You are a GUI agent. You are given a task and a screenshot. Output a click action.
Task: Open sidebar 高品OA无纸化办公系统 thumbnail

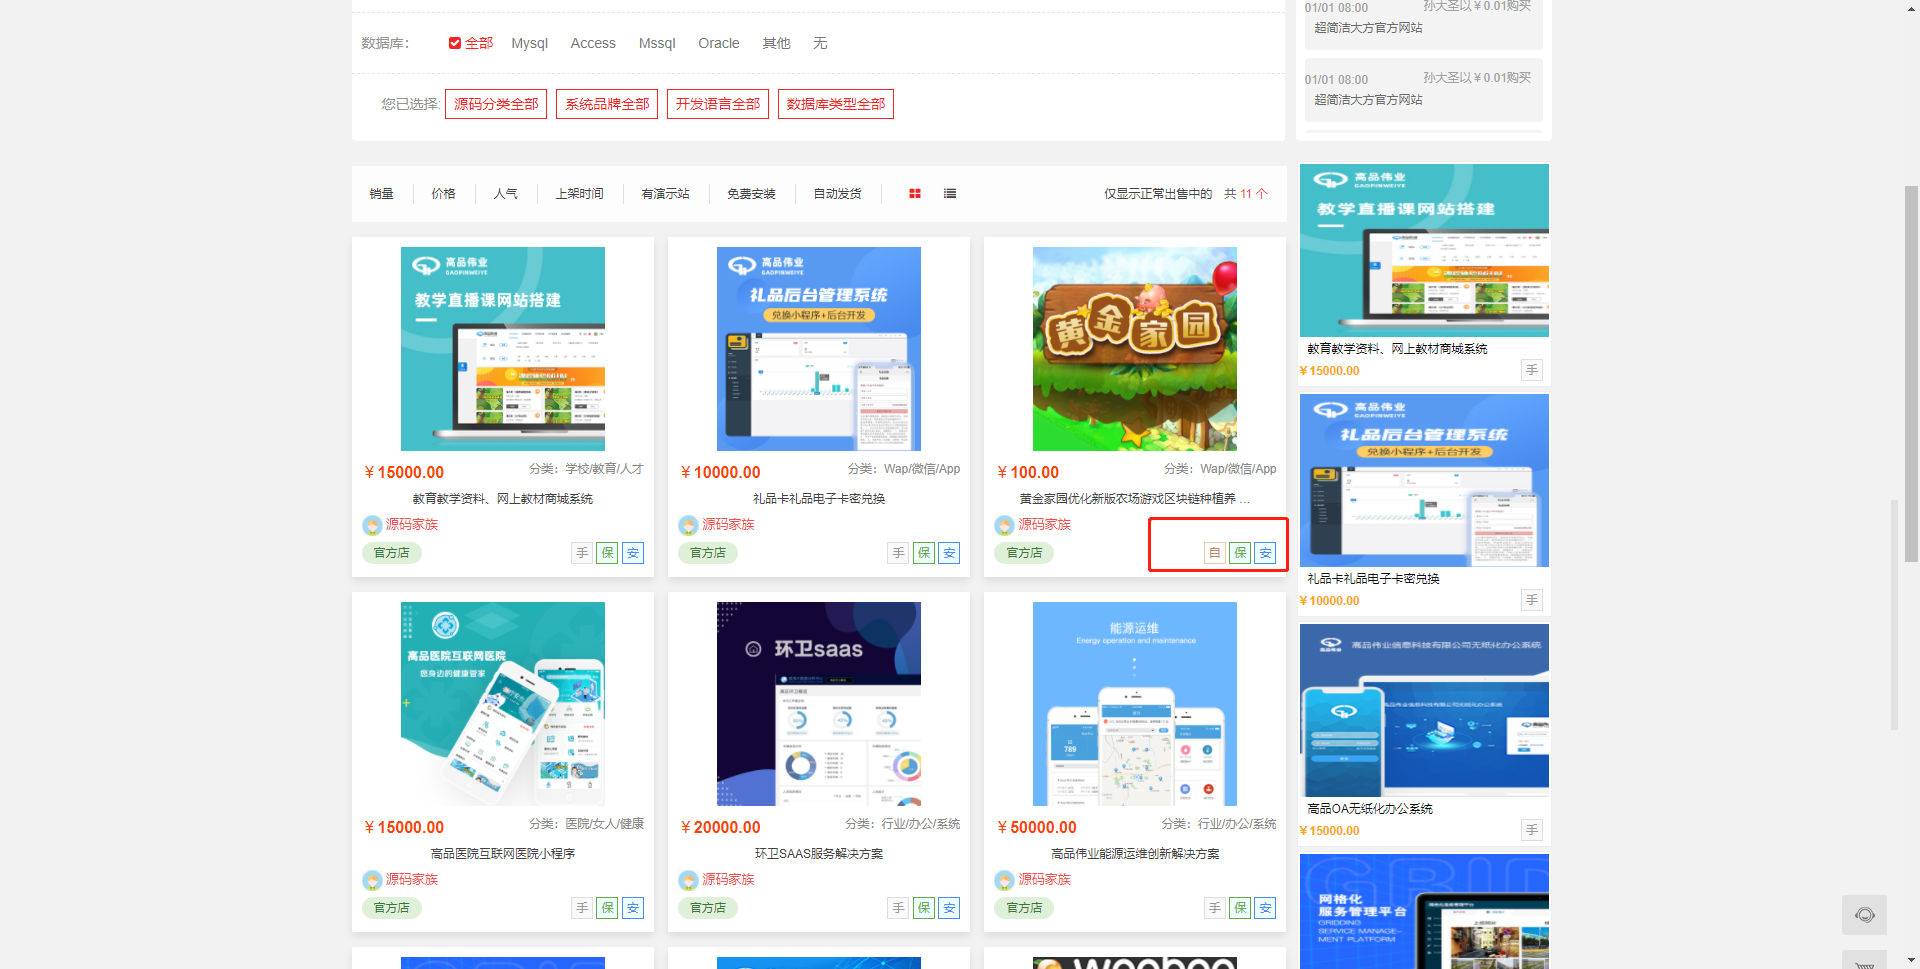tap(1424, 710)
